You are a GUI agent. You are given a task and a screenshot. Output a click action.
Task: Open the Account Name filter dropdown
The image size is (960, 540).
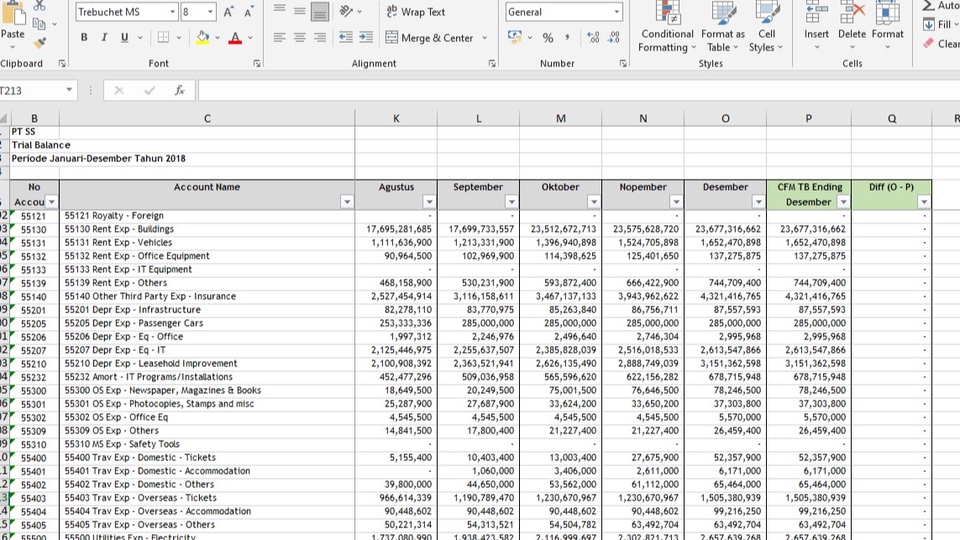pyautogui.click(x=347, y=202)
